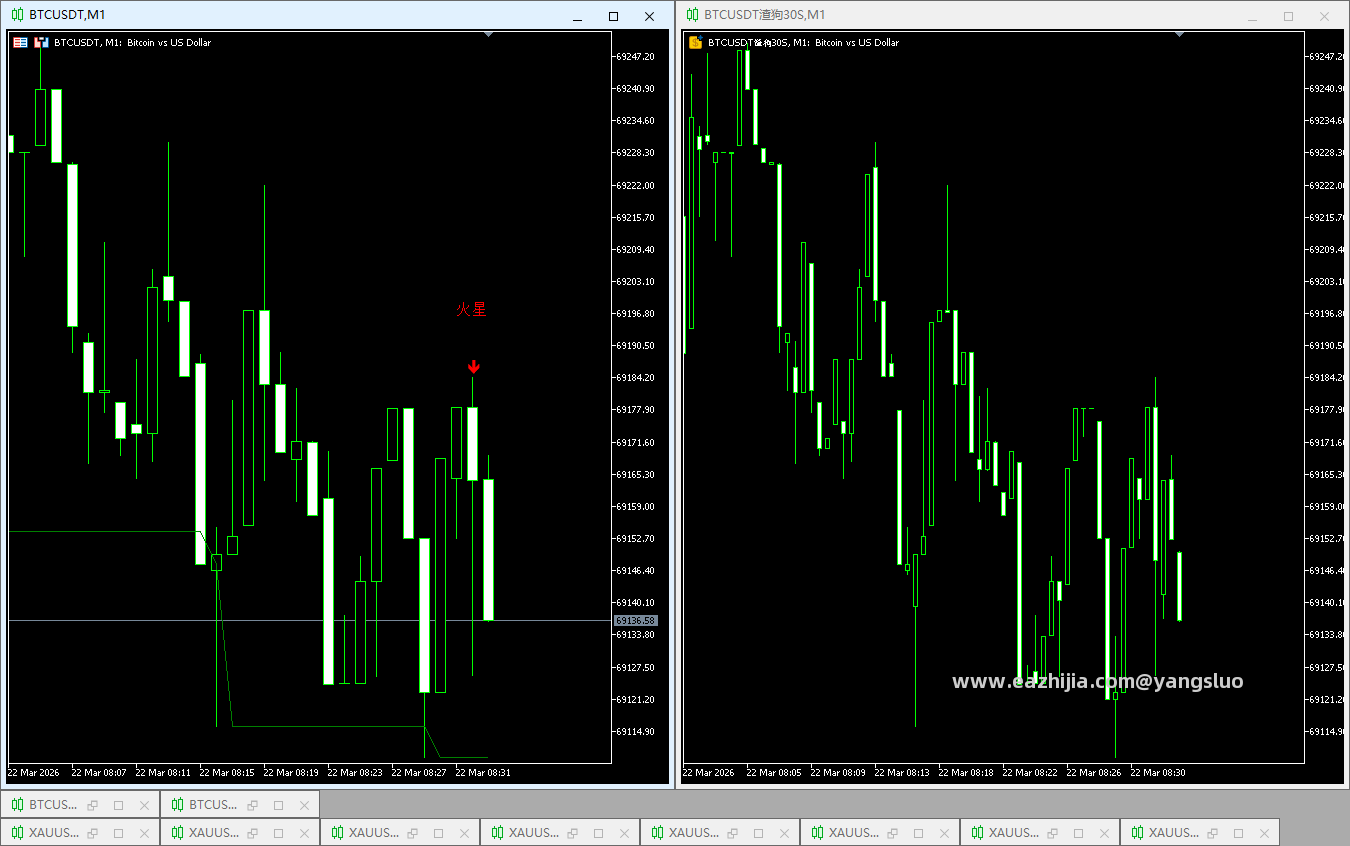Click time label 22 Mar 08:09
This screenshot has height=846, width=1350.
click(838, 772)
